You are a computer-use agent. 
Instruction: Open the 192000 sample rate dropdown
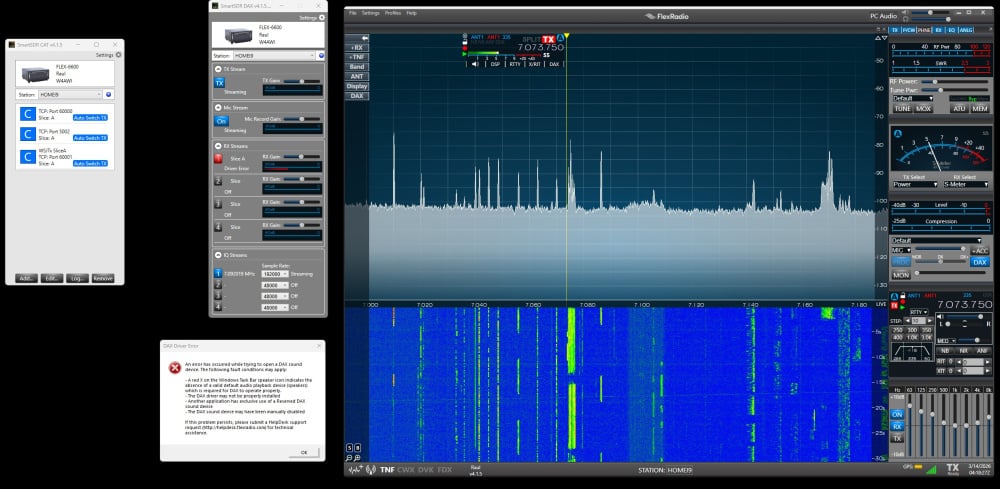click(275, 274)
